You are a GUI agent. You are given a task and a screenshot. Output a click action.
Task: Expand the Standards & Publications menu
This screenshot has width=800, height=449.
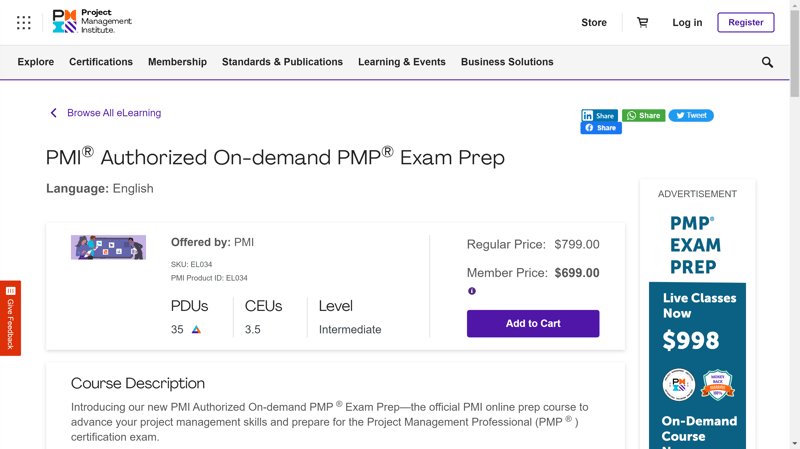(282, 62)
